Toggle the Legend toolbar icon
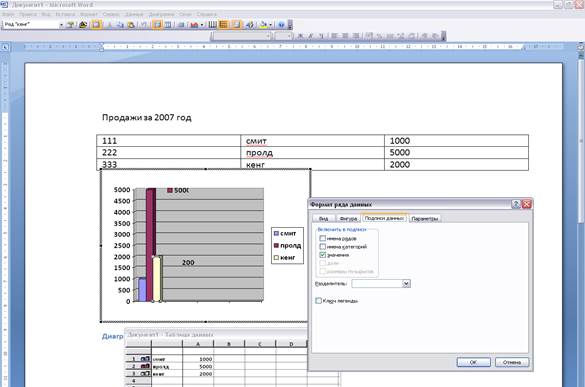 [x=236, y=25]
